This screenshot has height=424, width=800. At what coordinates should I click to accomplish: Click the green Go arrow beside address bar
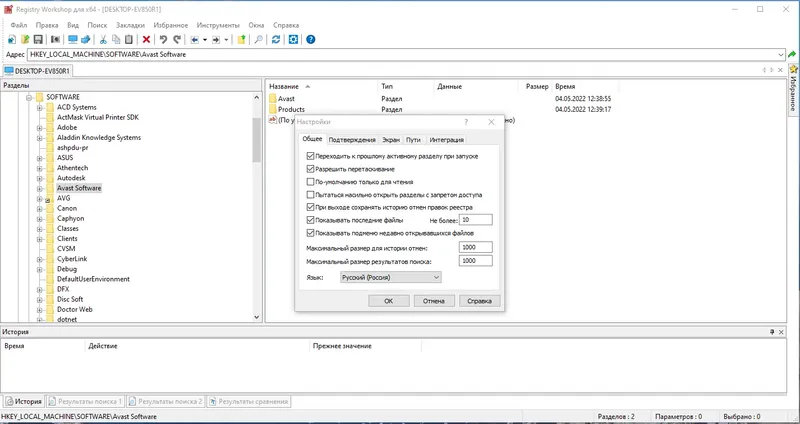[x=792, y=55]
